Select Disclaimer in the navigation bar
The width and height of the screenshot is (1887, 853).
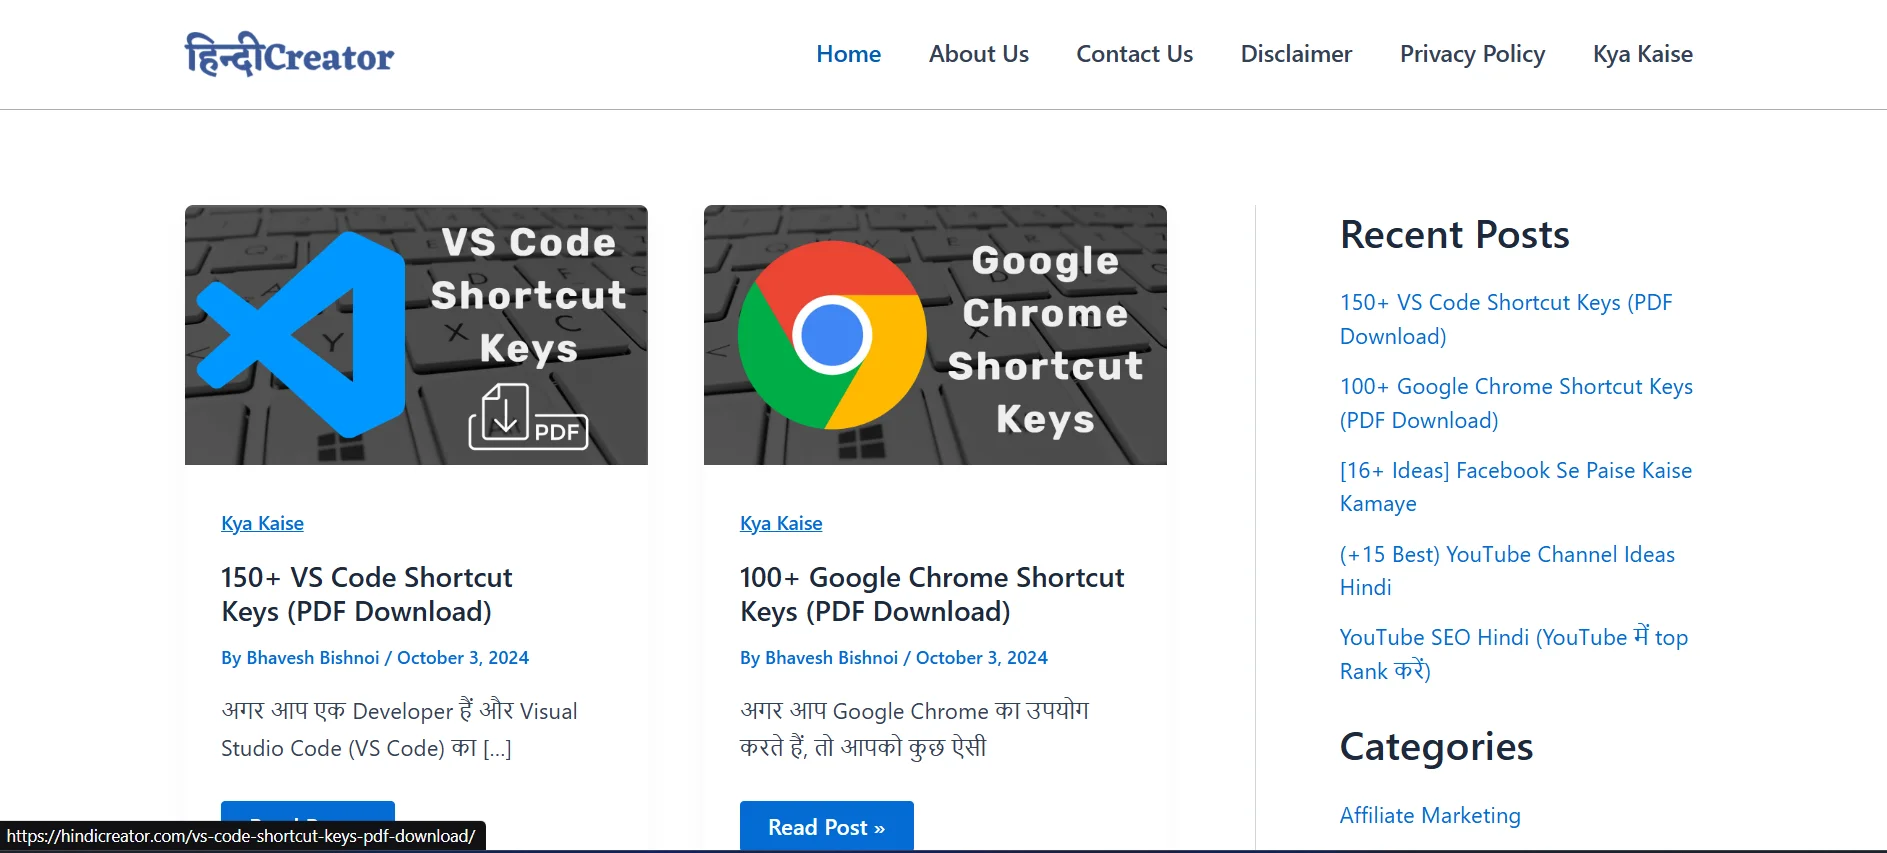1296,54
